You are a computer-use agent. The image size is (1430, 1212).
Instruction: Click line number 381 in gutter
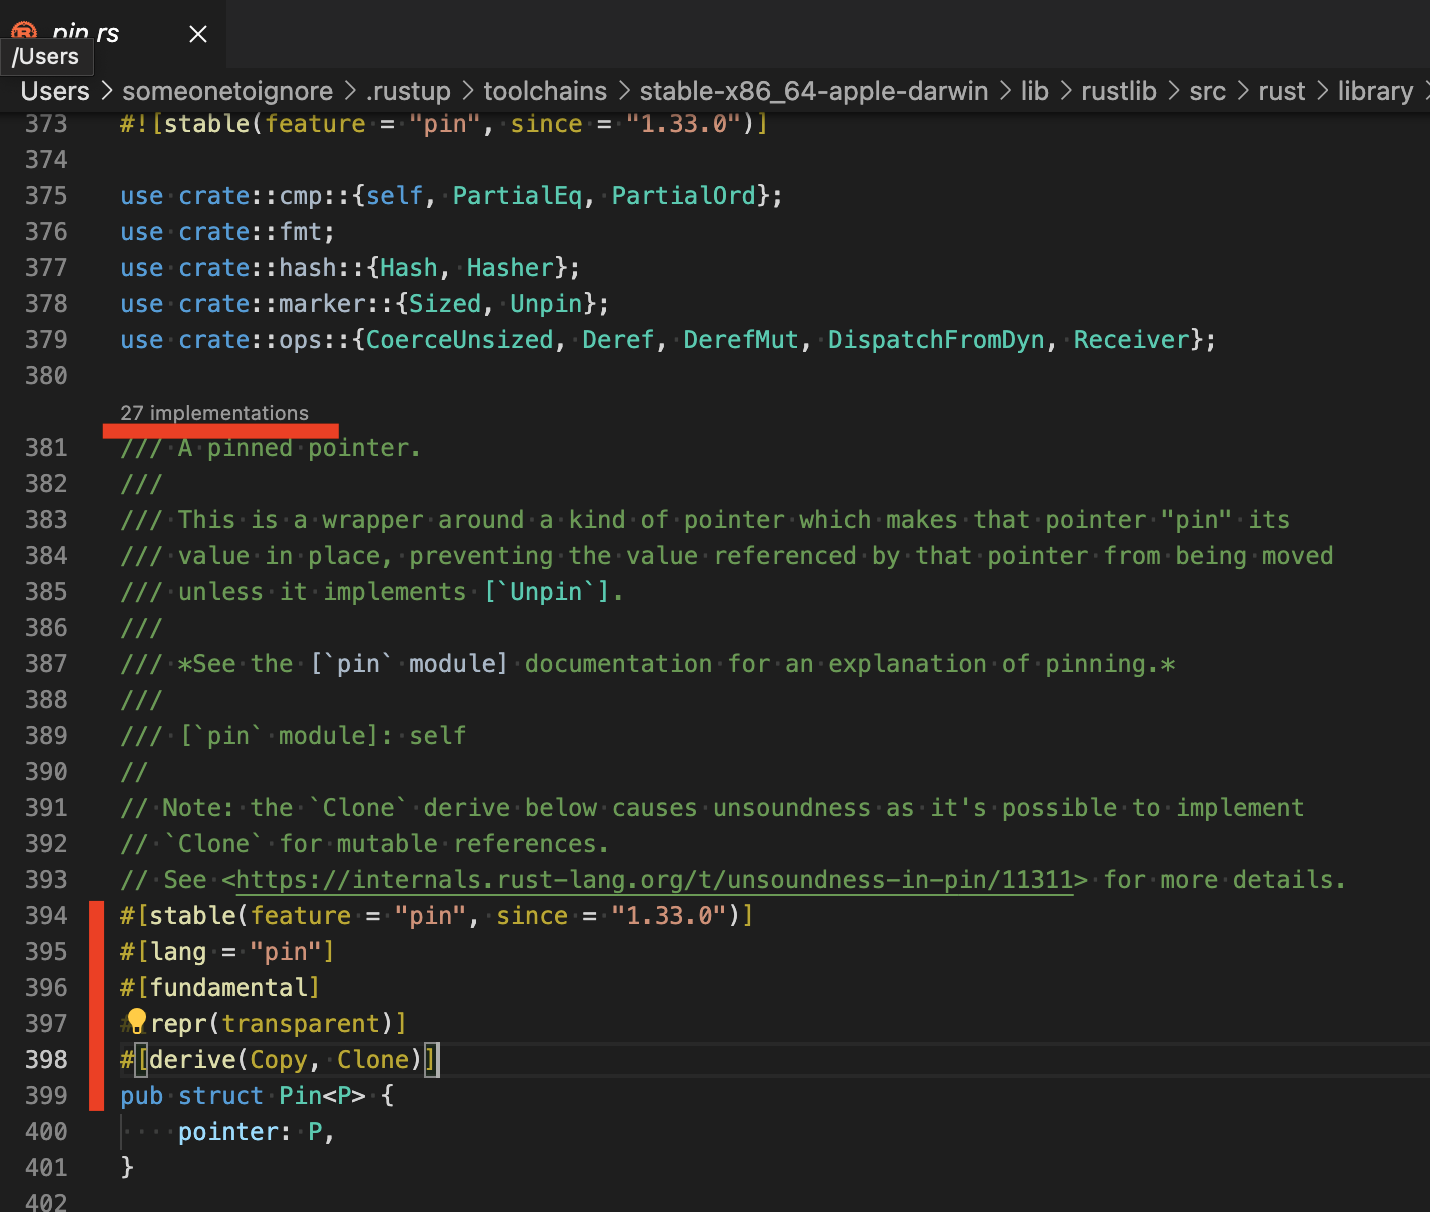[x=46, y=447]
